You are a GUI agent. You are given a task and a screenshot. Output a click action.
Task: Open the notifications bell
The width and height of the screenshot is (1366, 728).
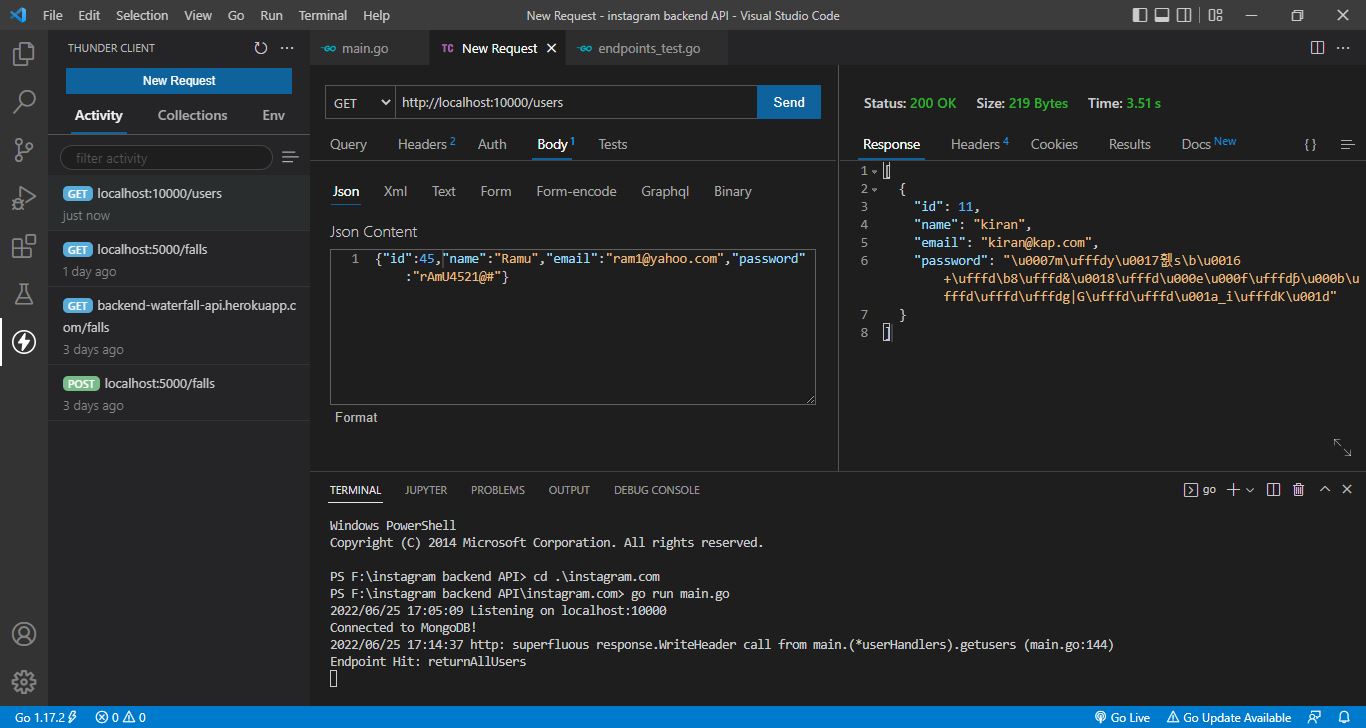pyautogui.click(x=1346, y=717)
